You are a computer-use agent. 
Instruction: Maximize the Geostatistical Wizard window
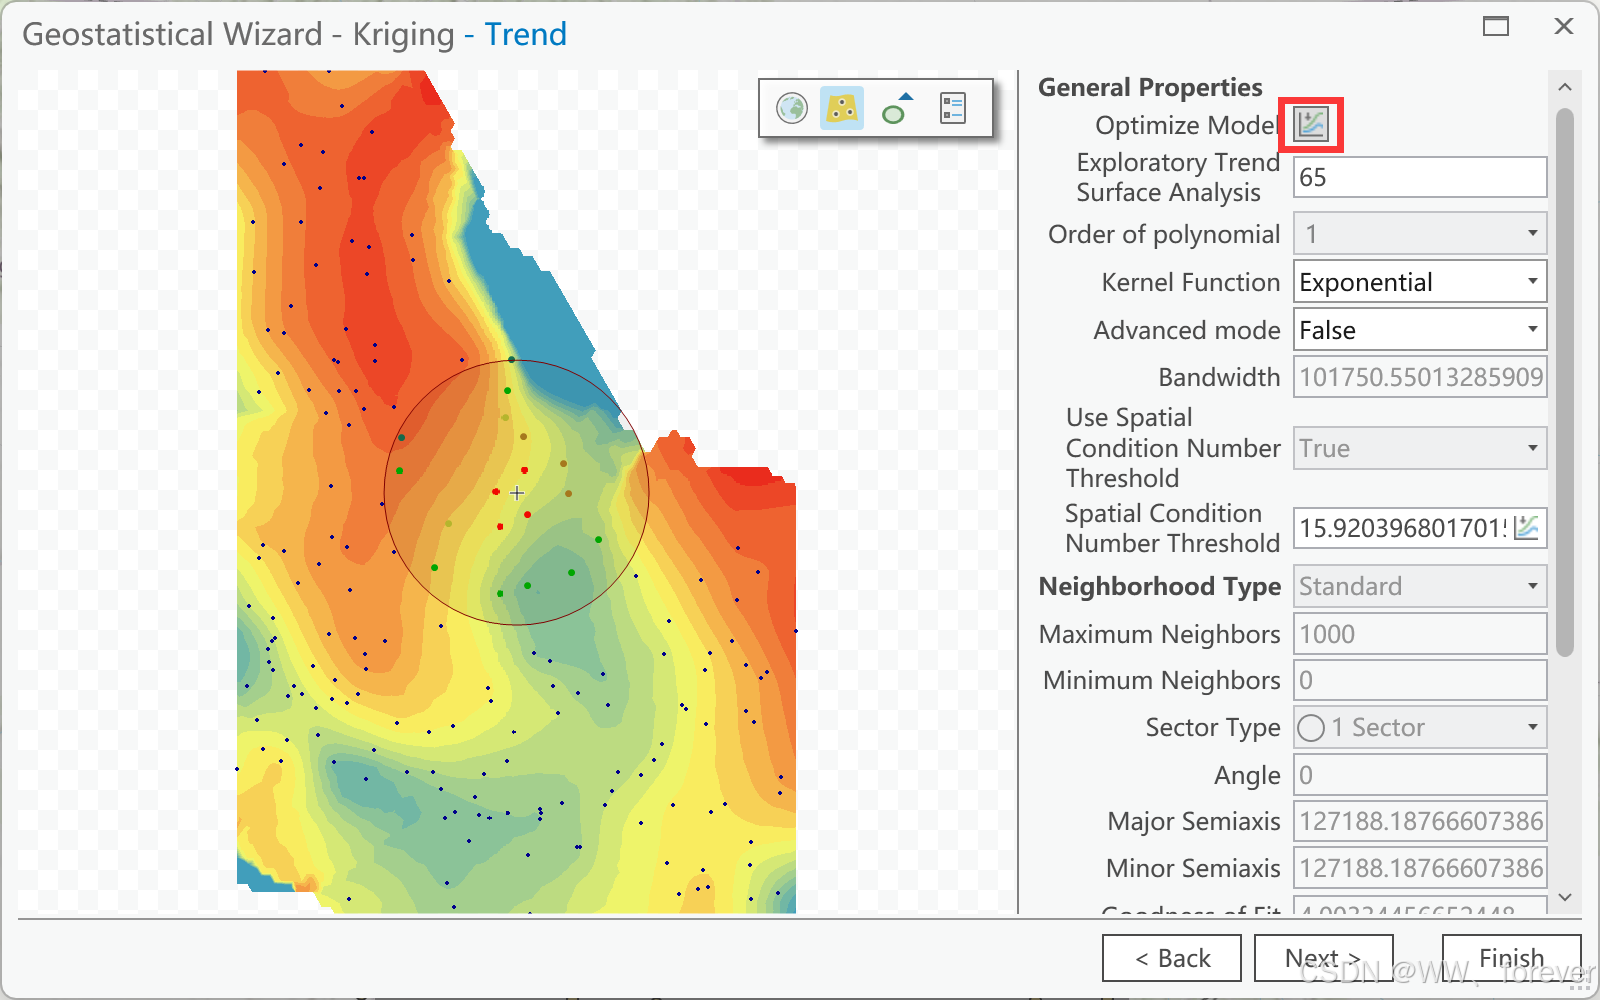pos(1496,26)
